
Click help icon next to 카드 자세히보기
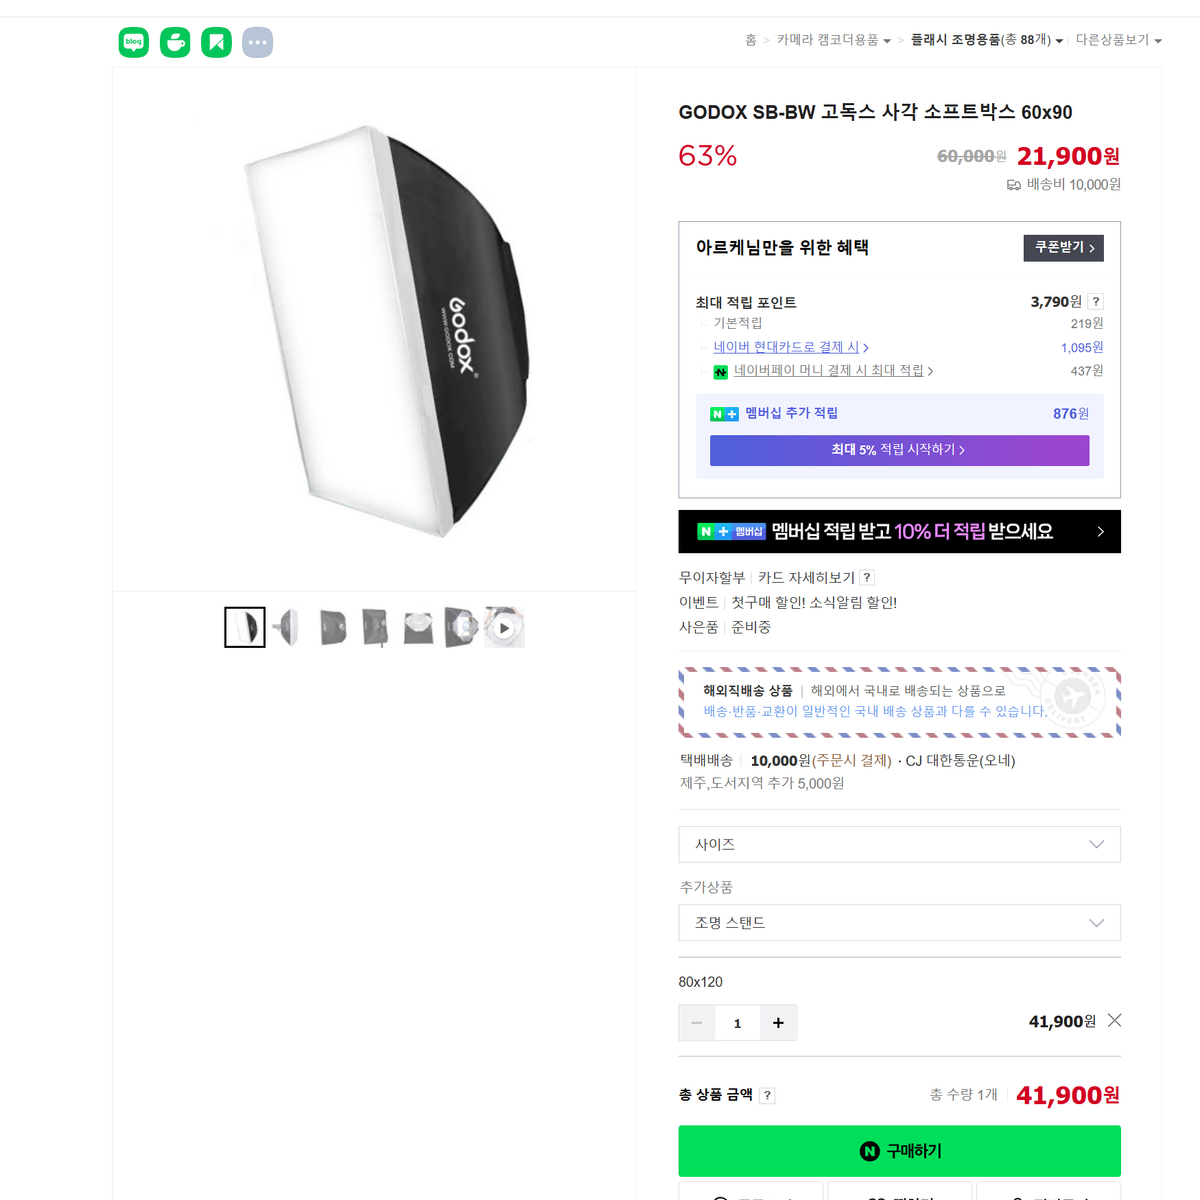click(867, 577)
